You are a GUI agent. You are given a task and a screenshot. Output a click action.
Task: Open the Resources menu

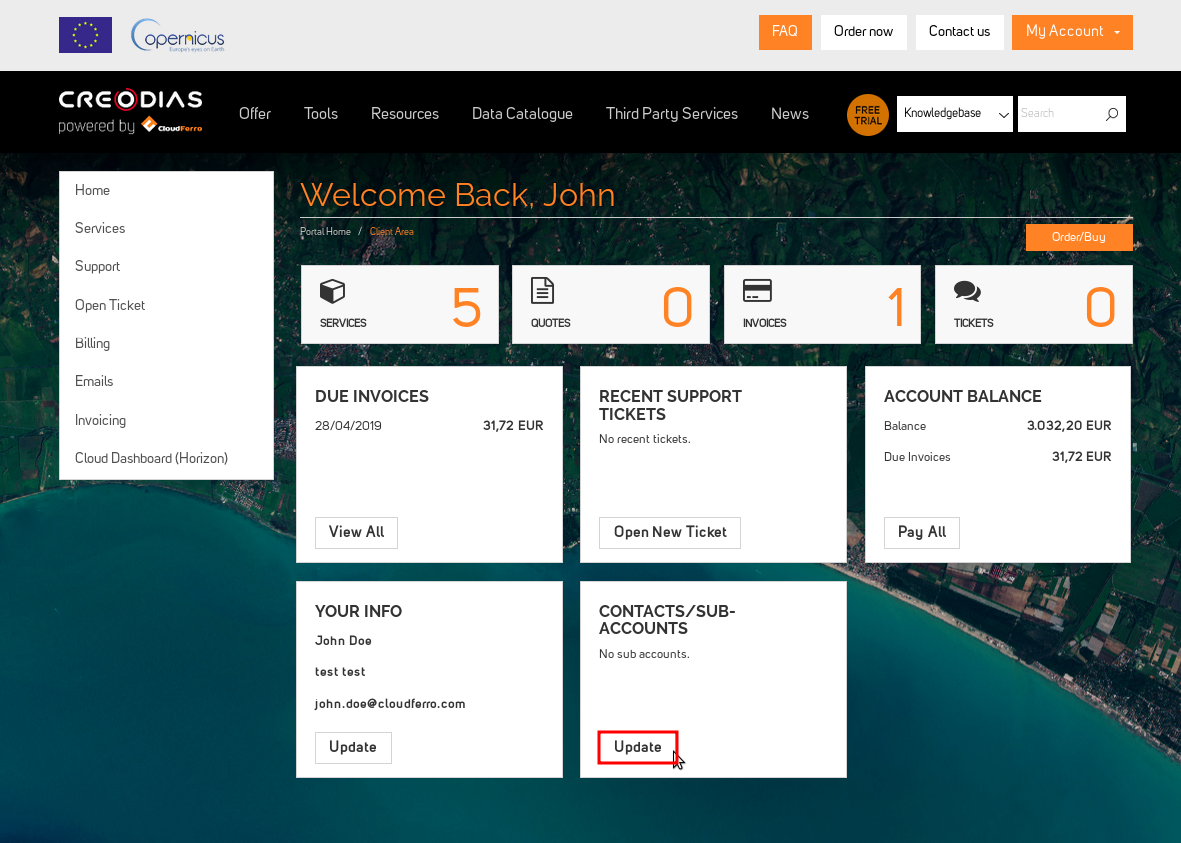click(404, 114)
